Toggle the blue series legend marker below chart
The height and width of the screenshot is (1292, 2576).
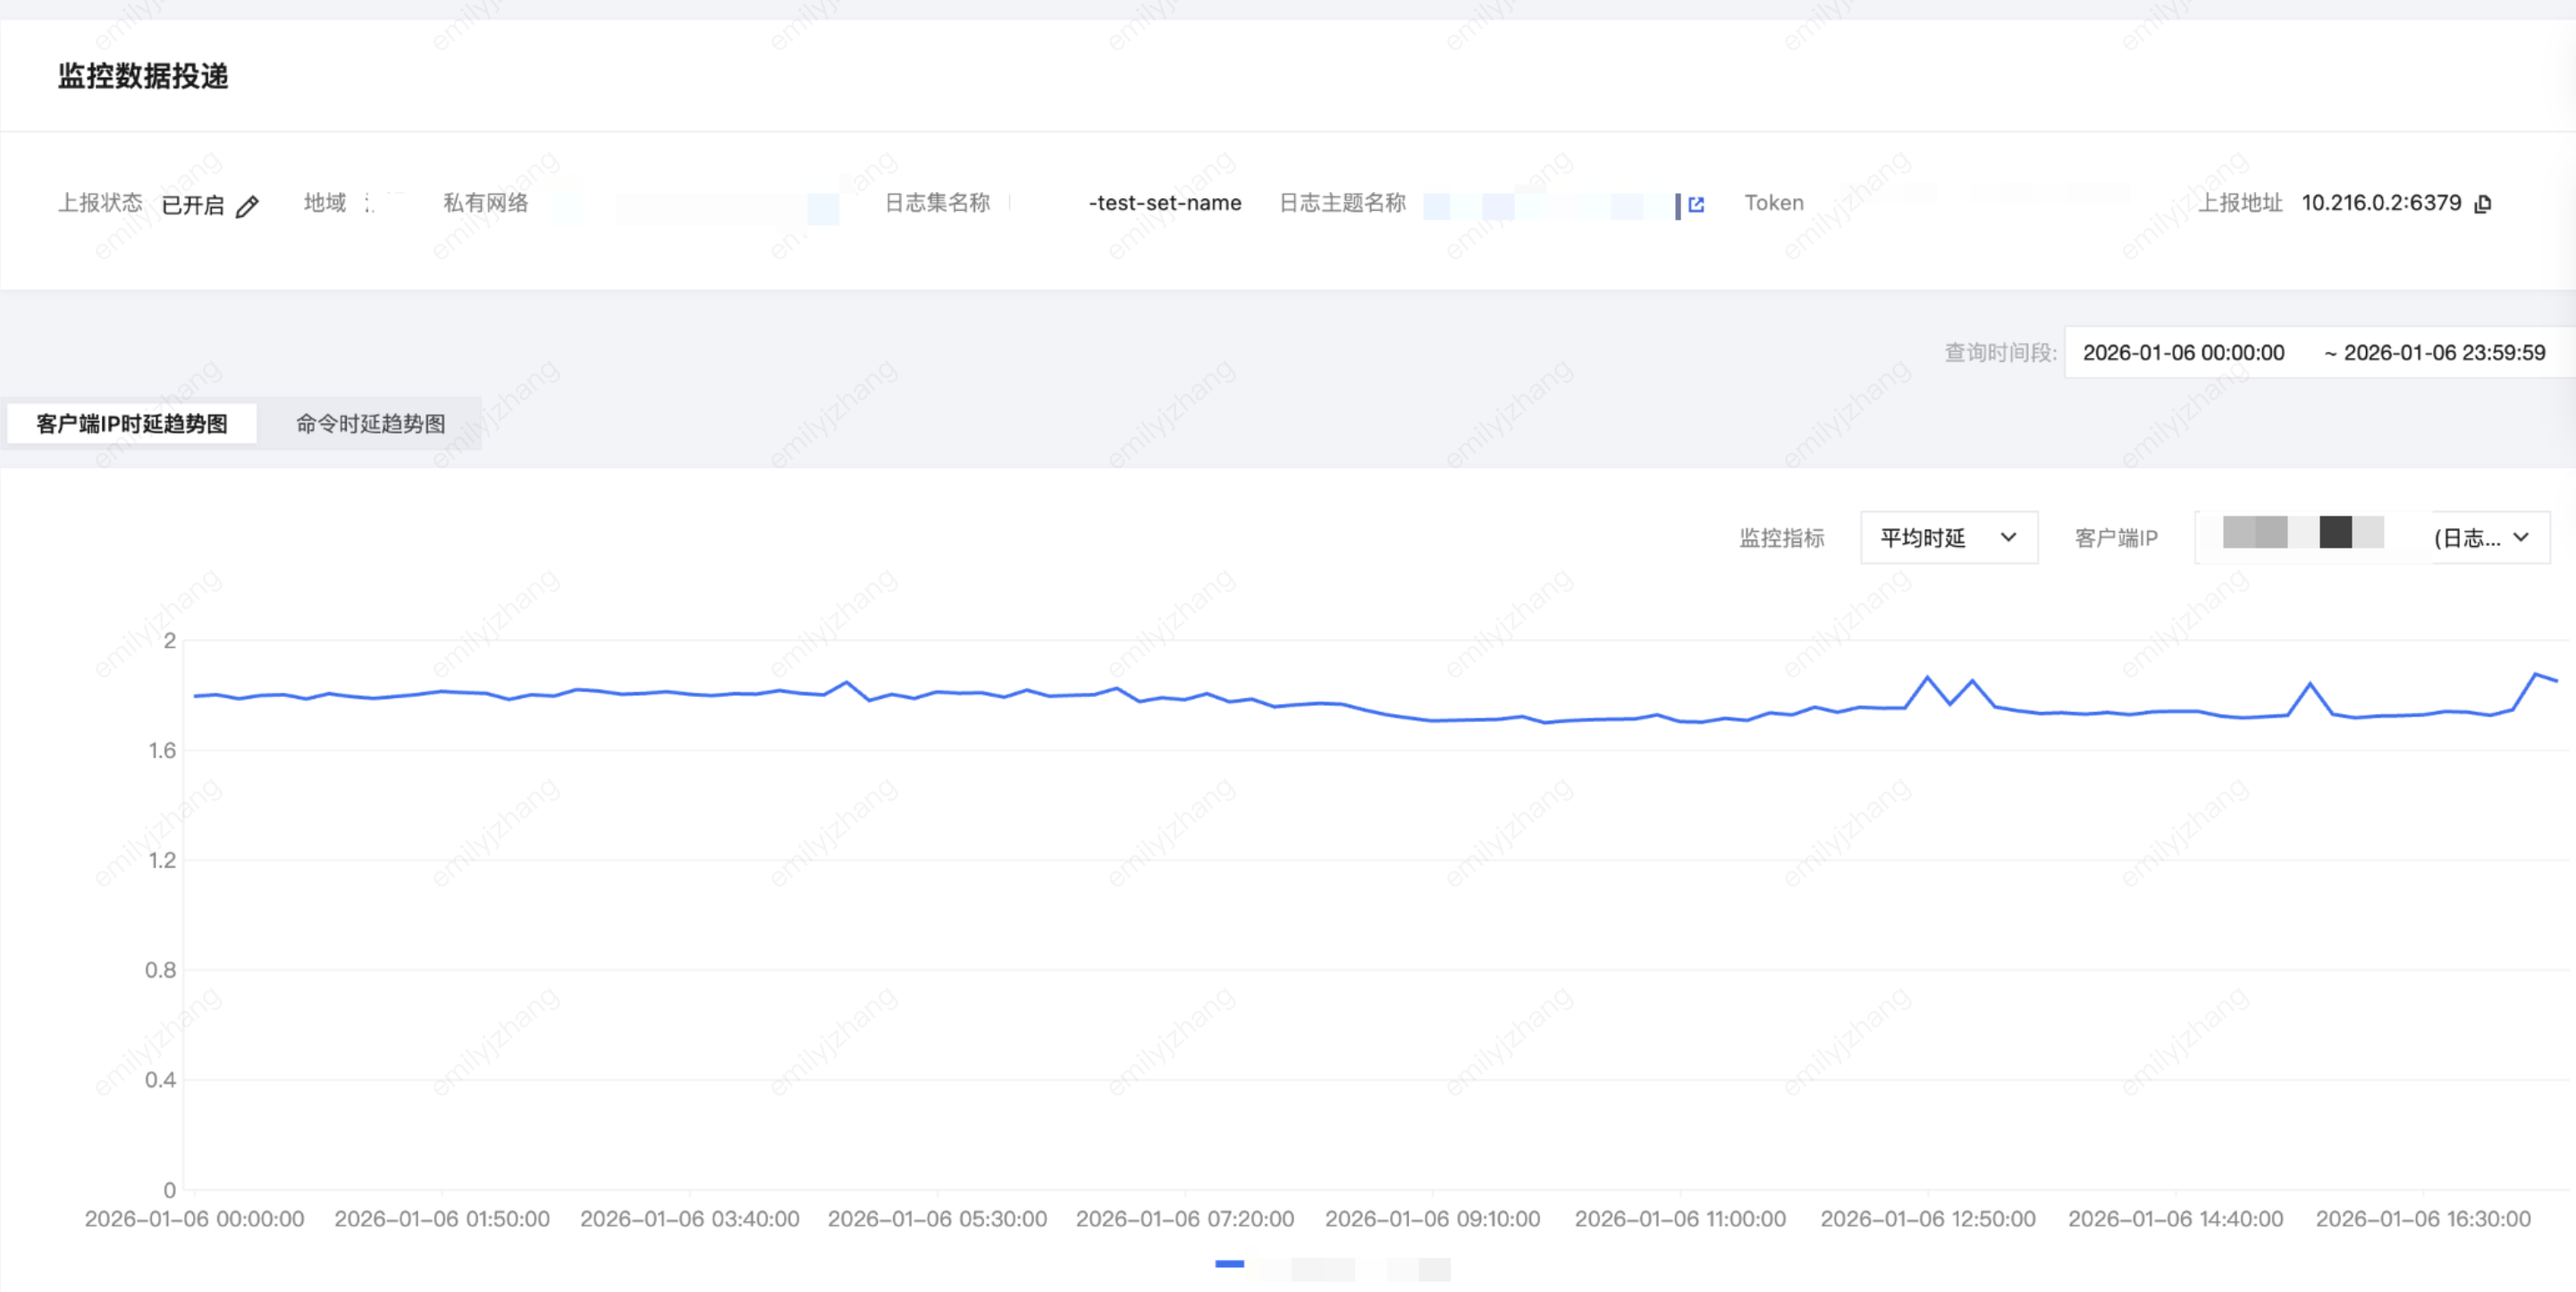pyautogui.click(x=1229, y=1264)
